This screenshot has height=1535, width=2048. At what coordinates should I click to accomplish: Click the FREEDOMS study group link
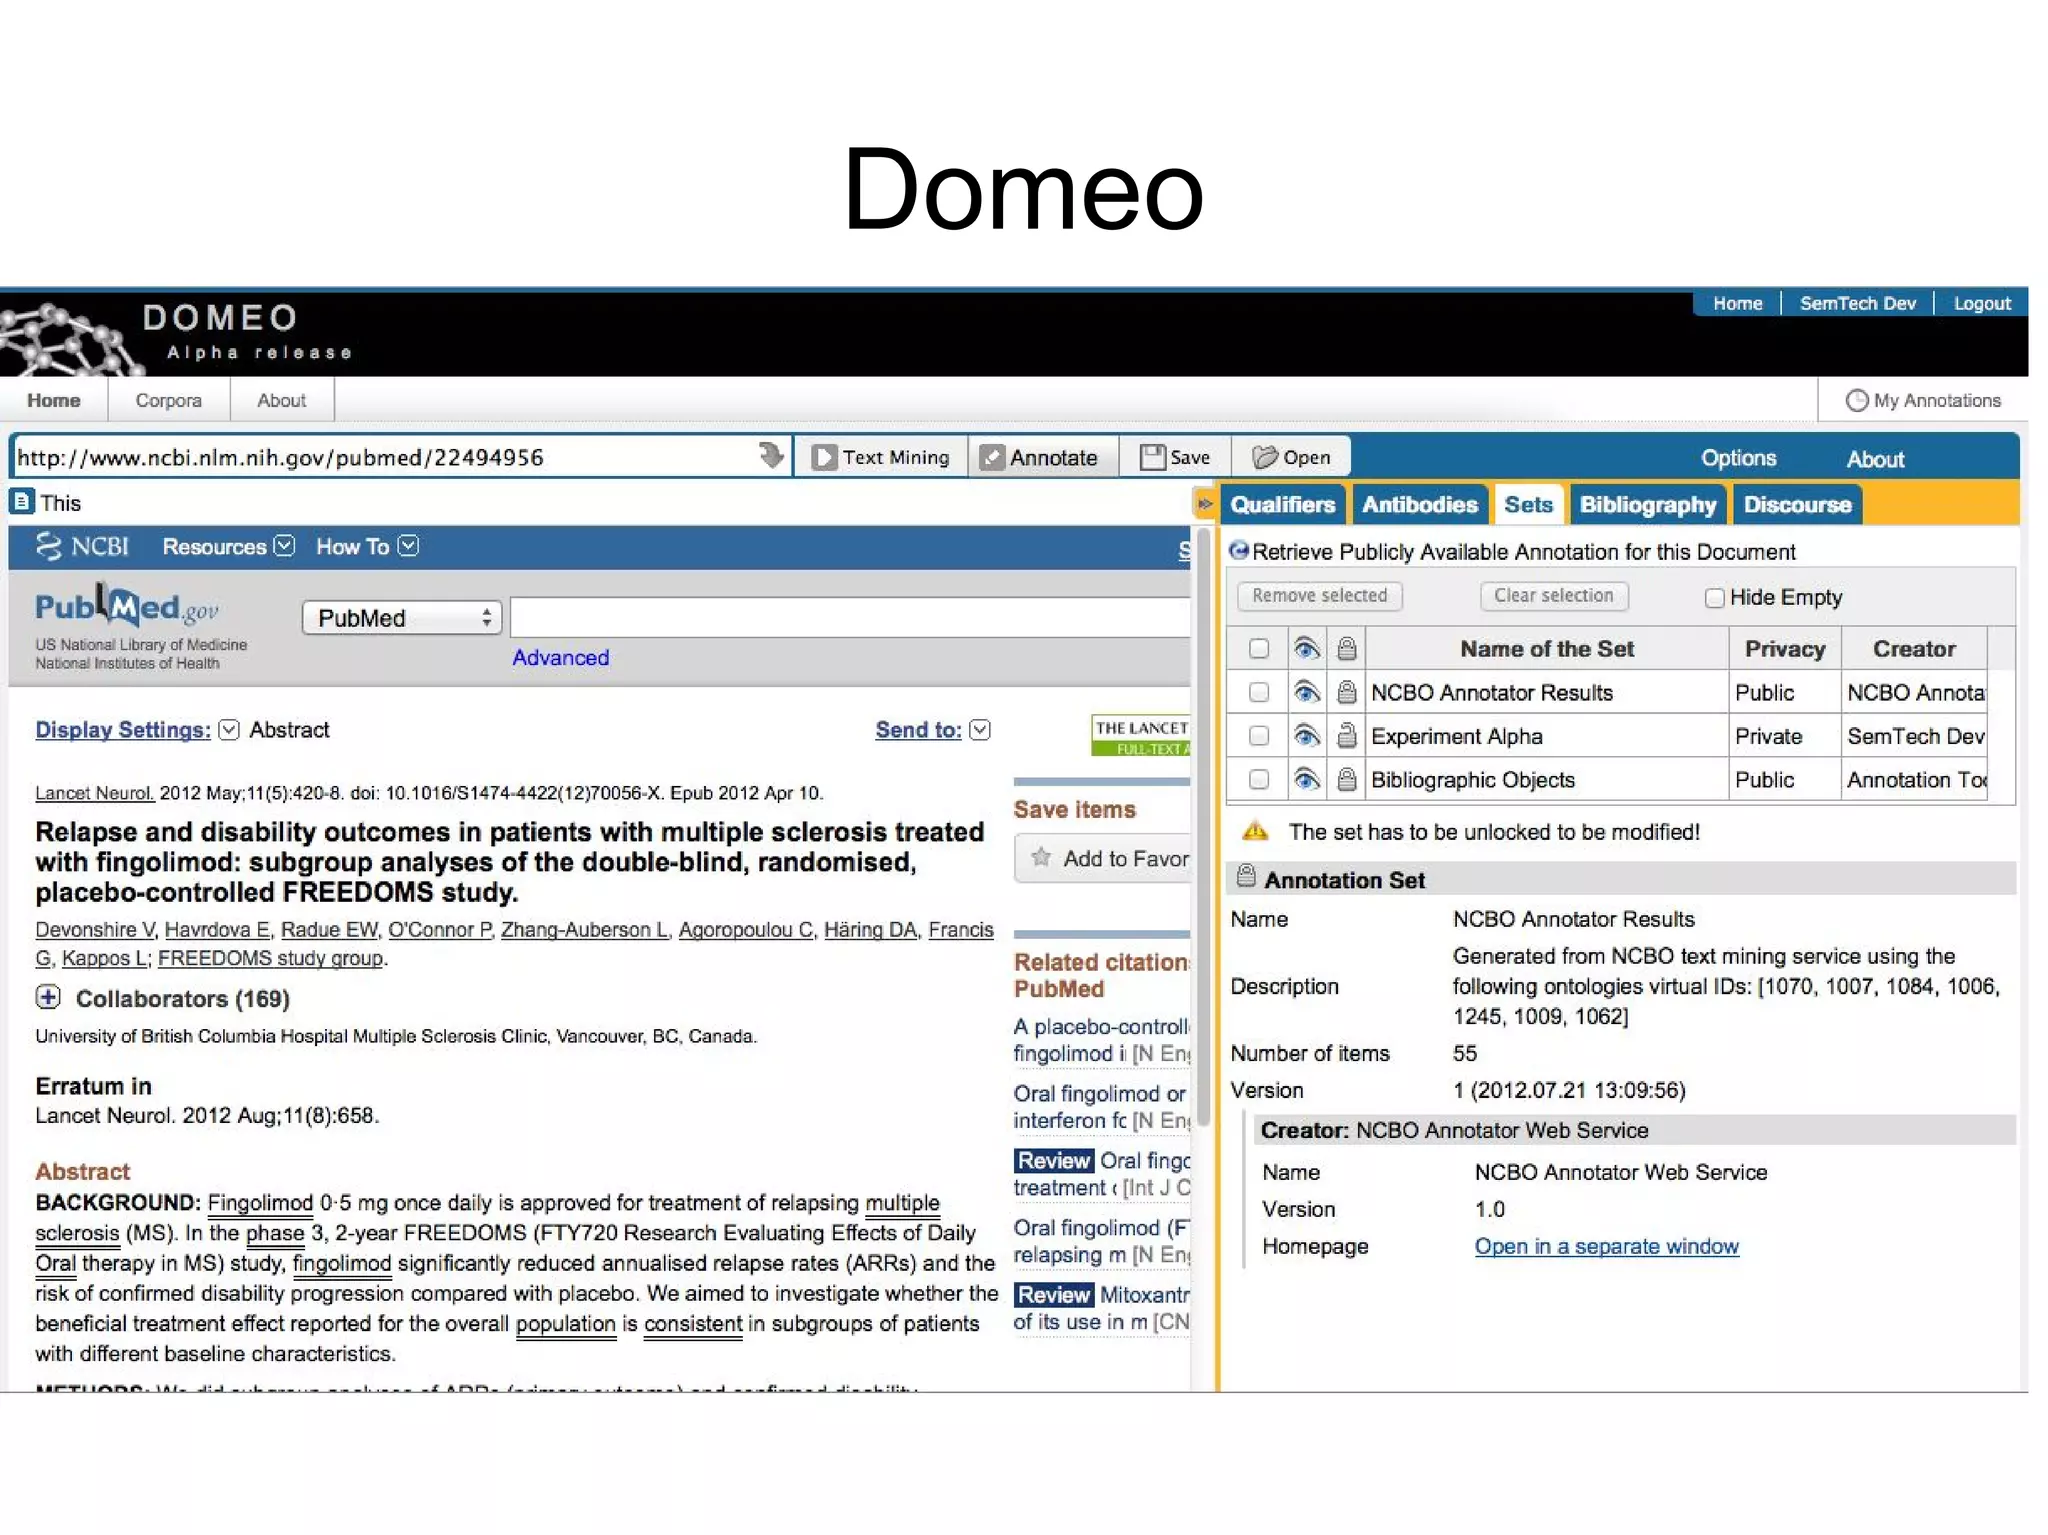coord(270,958)
